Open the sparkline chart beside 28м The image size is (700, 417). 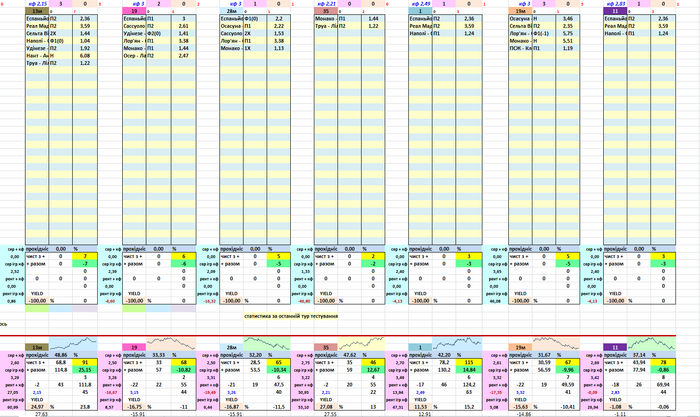pyautogui.click(x=267, y=344)
